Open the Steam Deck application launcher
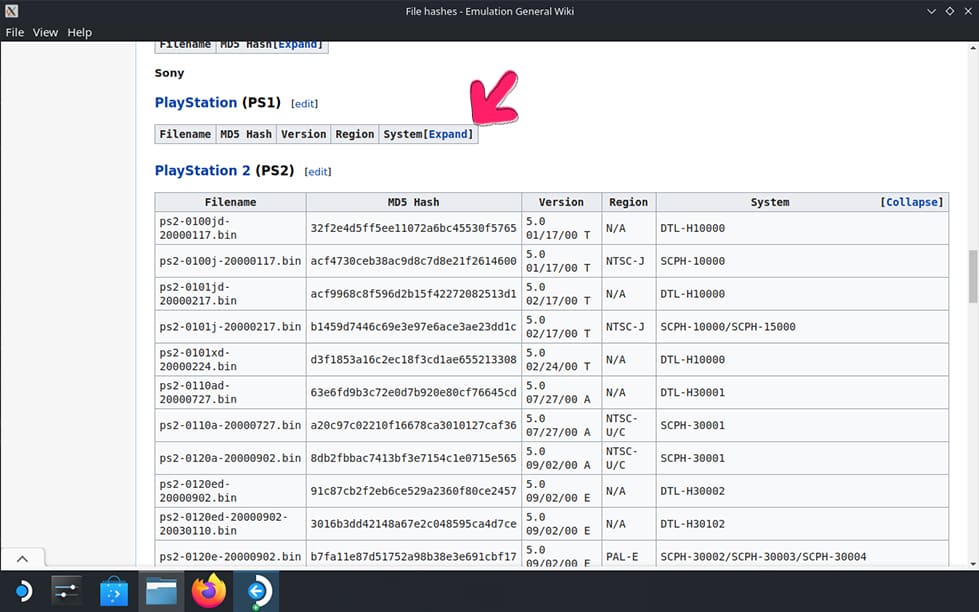Screen dimensions: 979x612 (x=23, y=590)
